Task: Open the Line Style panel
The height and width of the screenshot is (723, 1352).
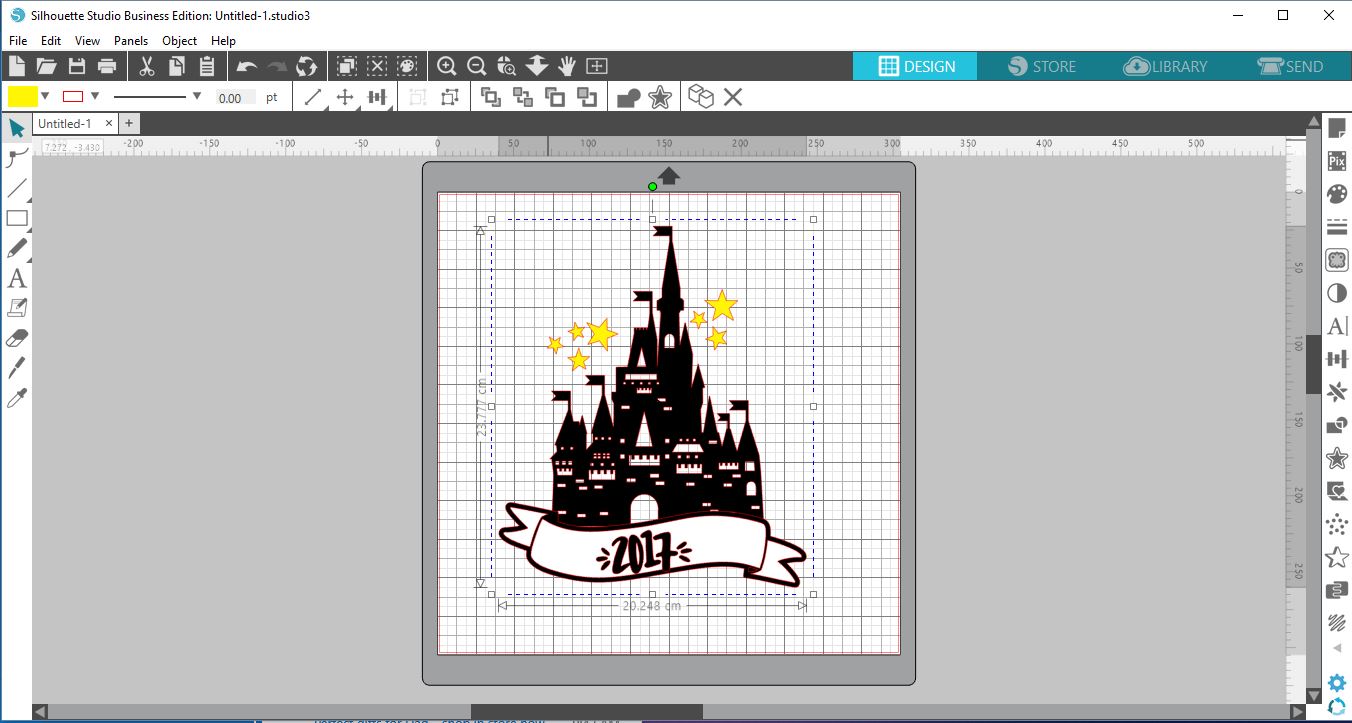Action: coord(1337,227)
